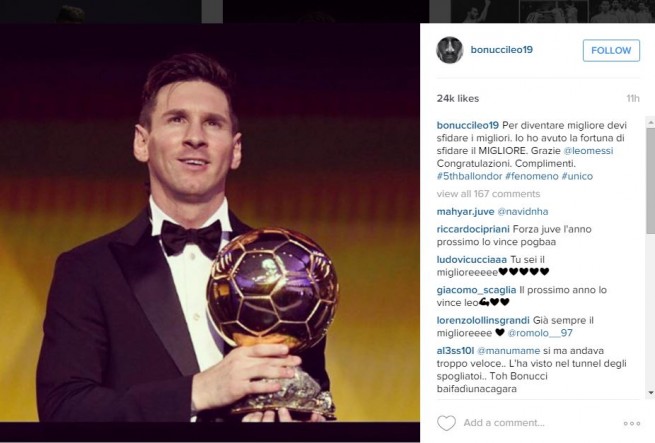Open mahyar.juve commenter profile
Image resolution: width=655 pixels, height=443 pixels.
465,212
